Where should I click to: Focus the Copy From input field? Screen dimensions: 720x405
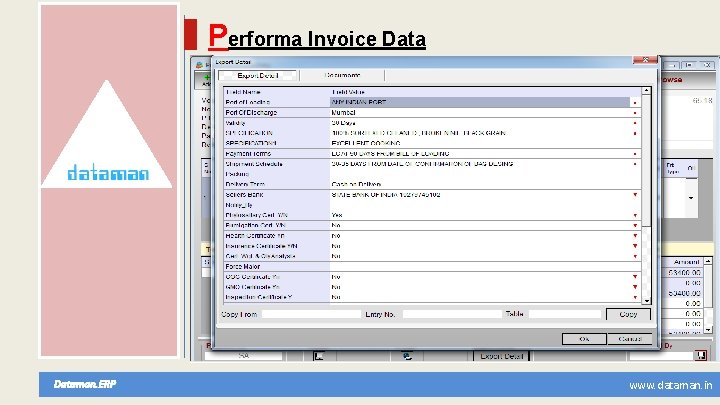click(x=311, y=314)
